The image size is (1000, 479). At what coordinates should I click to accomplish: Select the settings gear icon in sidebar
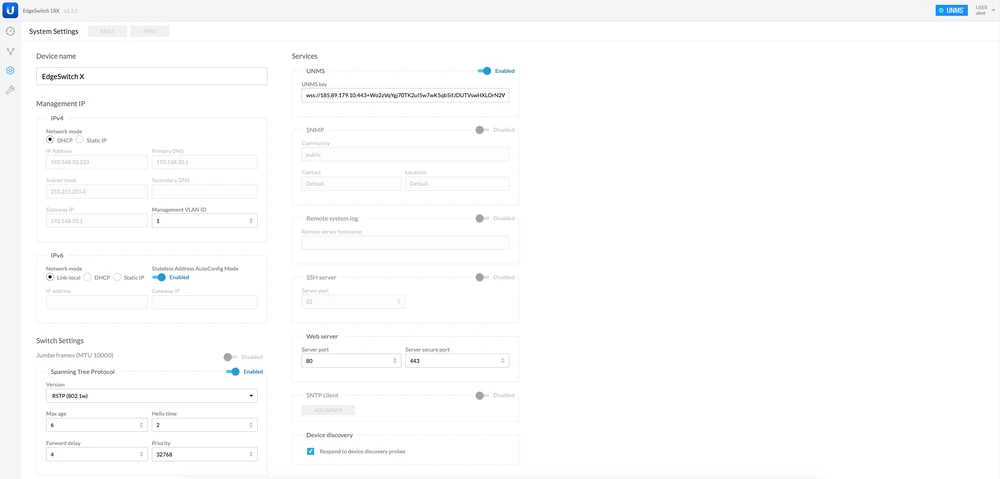point(10,71)
